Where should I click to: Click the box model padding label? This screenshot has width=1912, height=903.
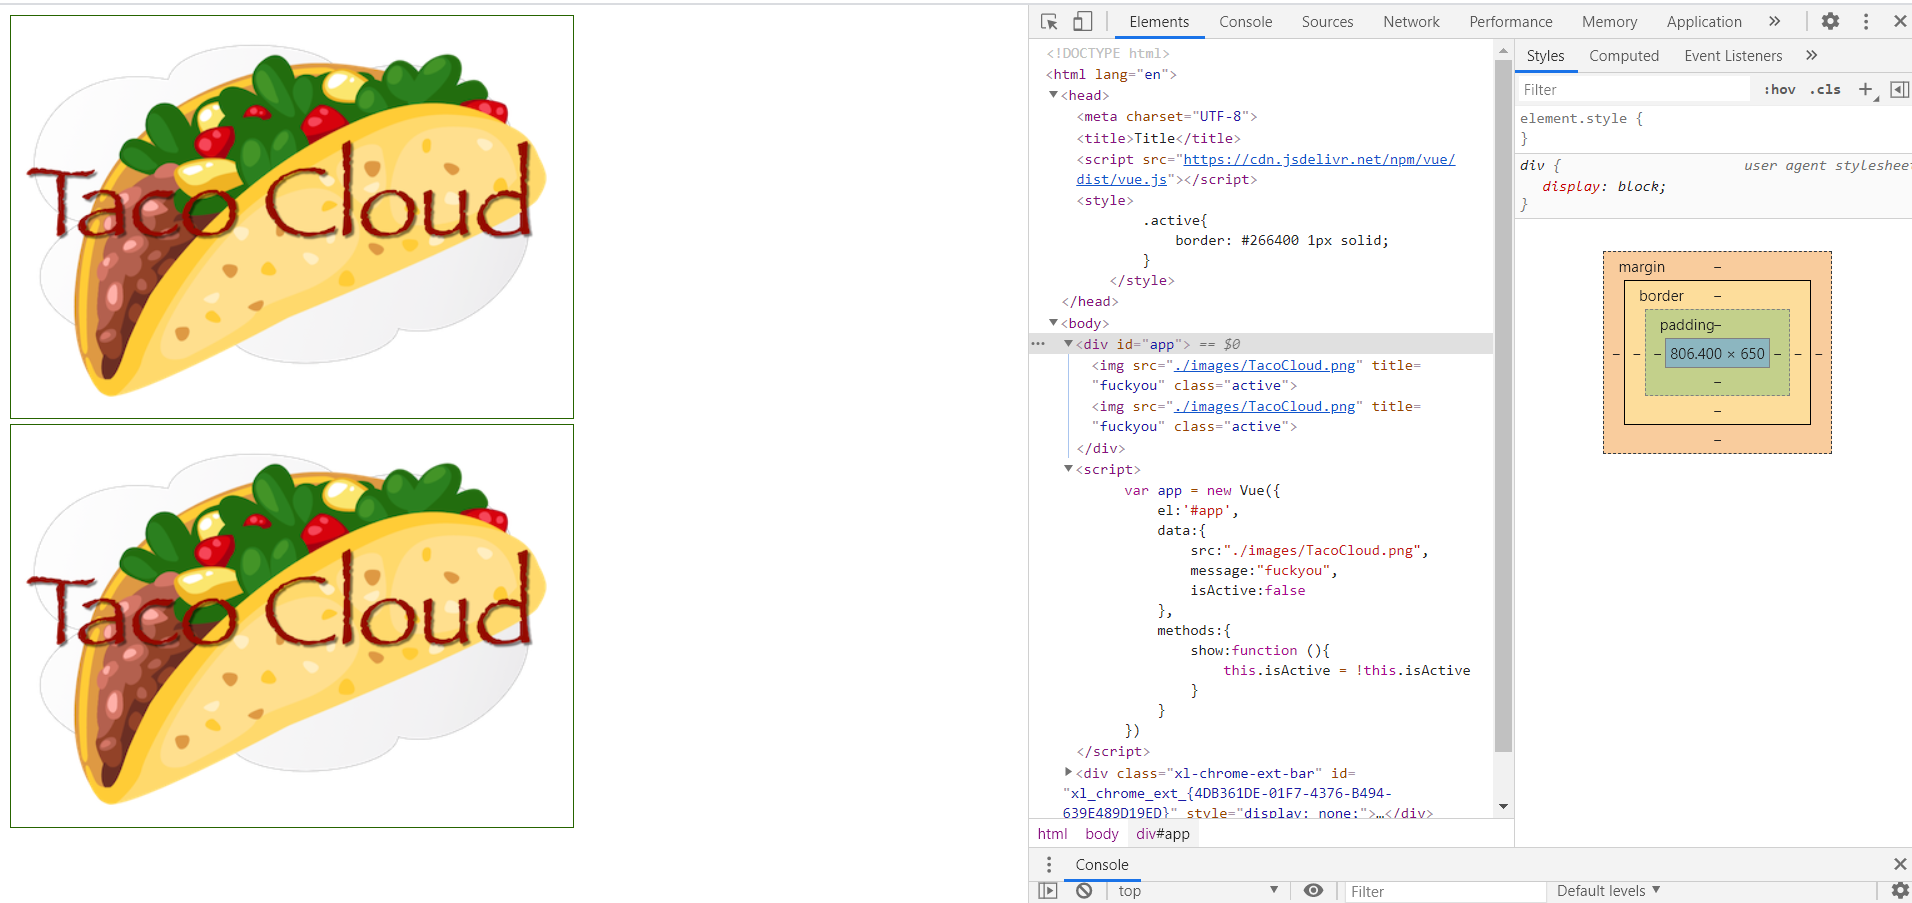pos(1686,325)
